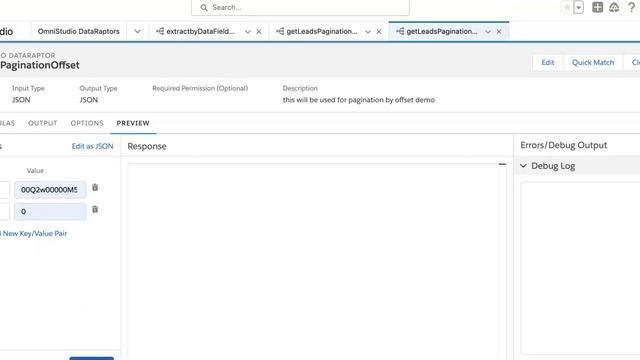
Task: Click the pagination by offset description text
Action: (x=359, y=100)
